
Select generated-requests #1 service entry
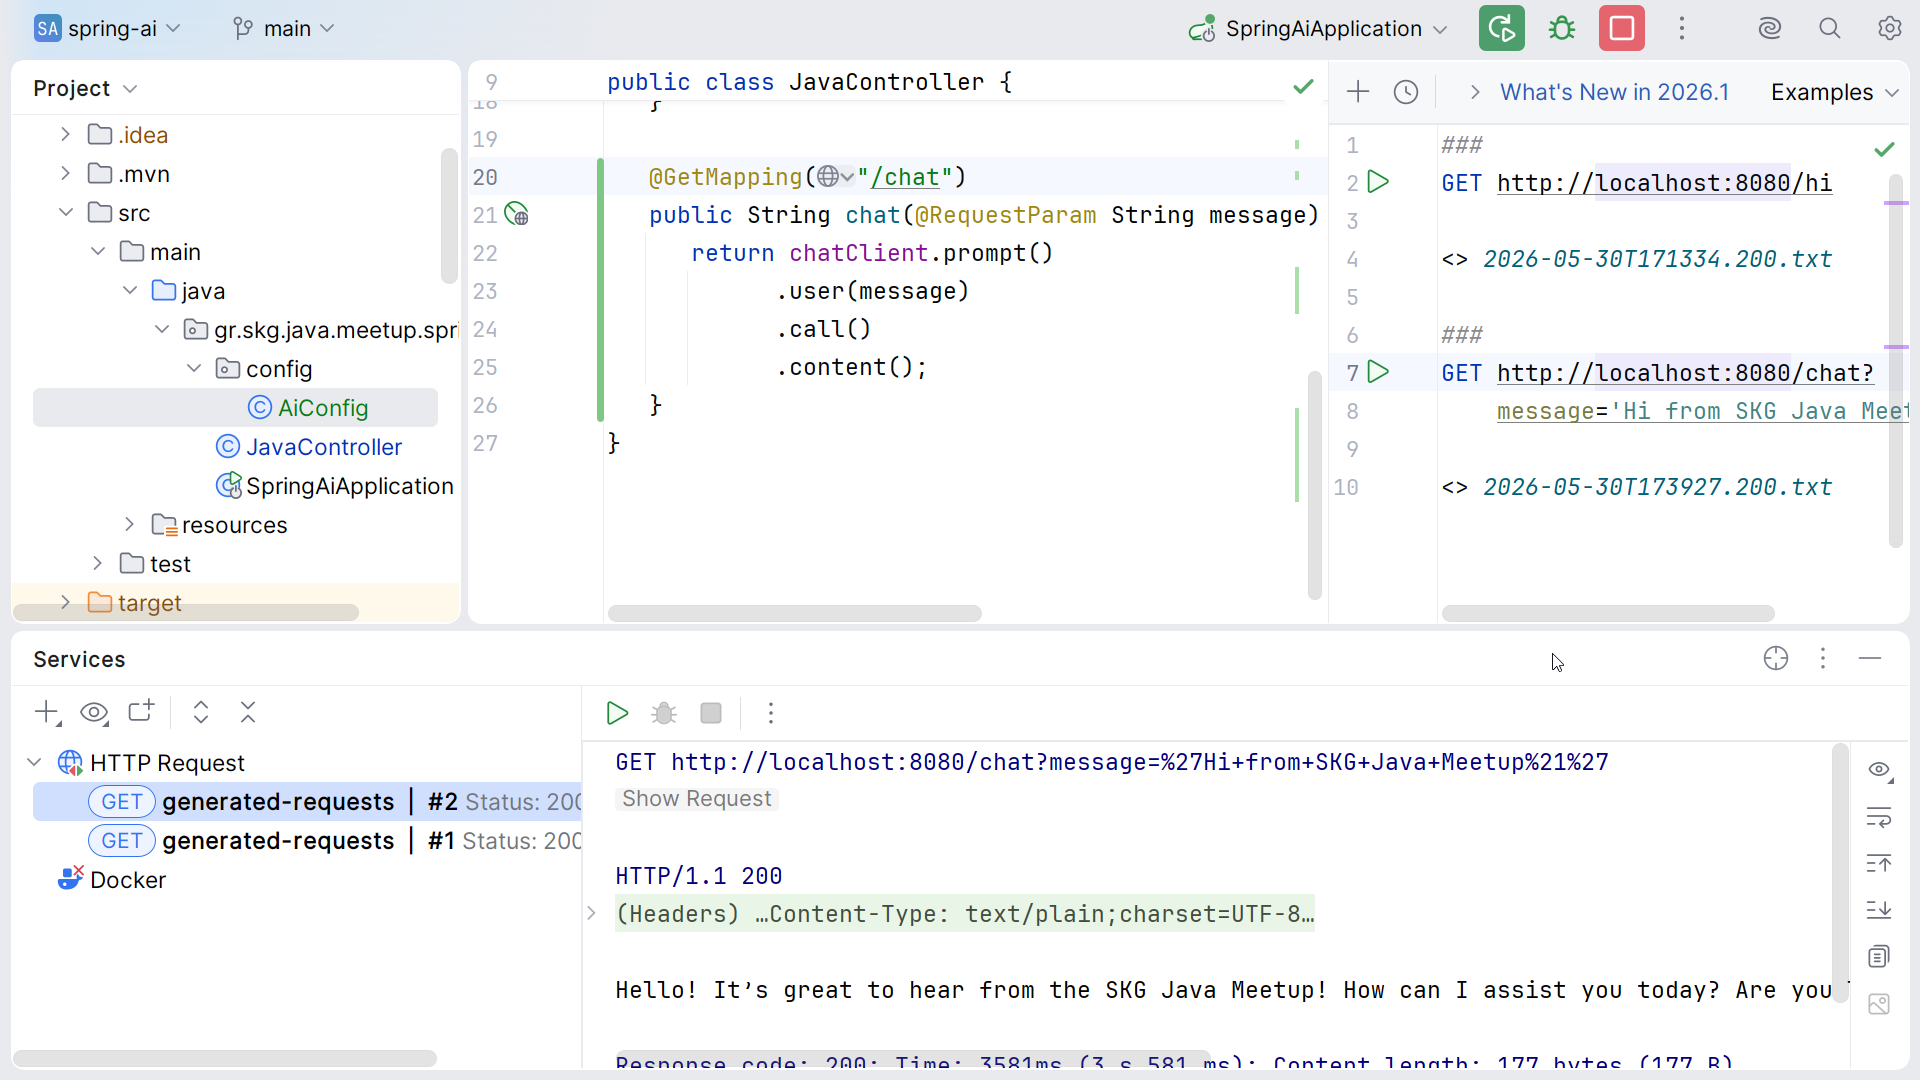pos(307,841)
